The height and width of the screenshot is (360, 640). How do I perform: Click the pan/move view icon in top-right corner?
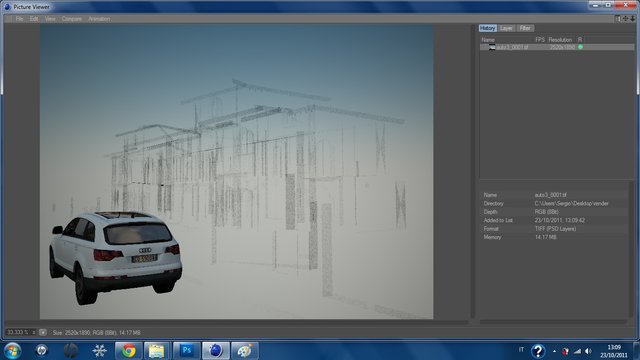coord(625,18)
